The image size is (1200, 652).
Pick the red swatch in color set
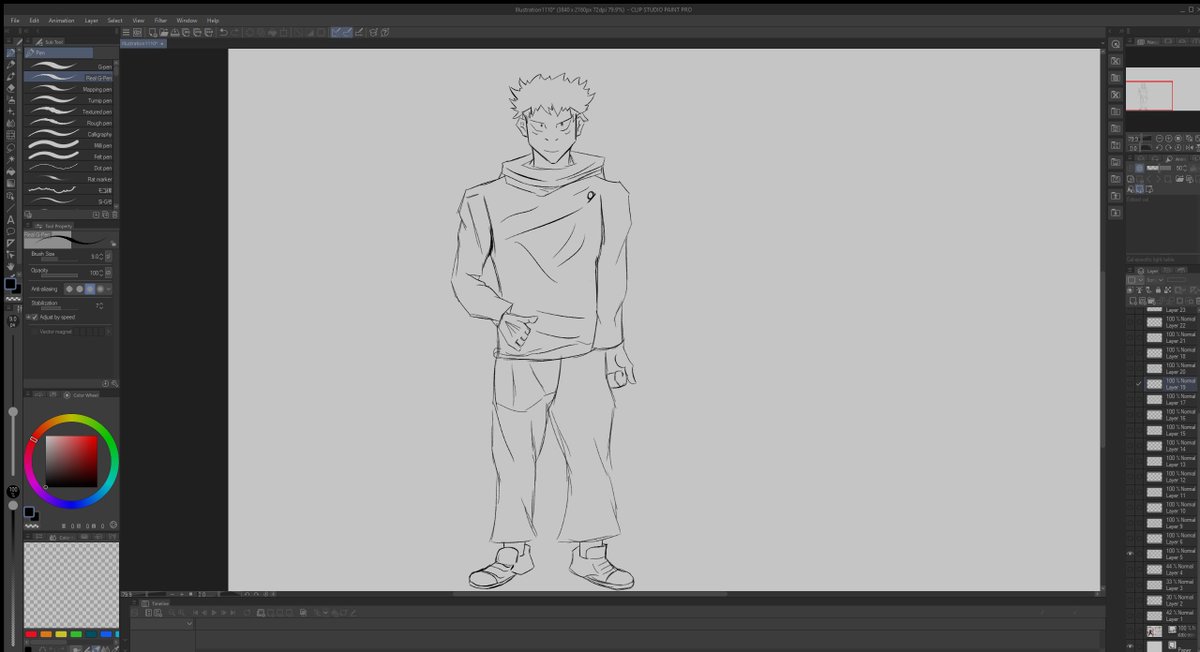tap(31, 634)
